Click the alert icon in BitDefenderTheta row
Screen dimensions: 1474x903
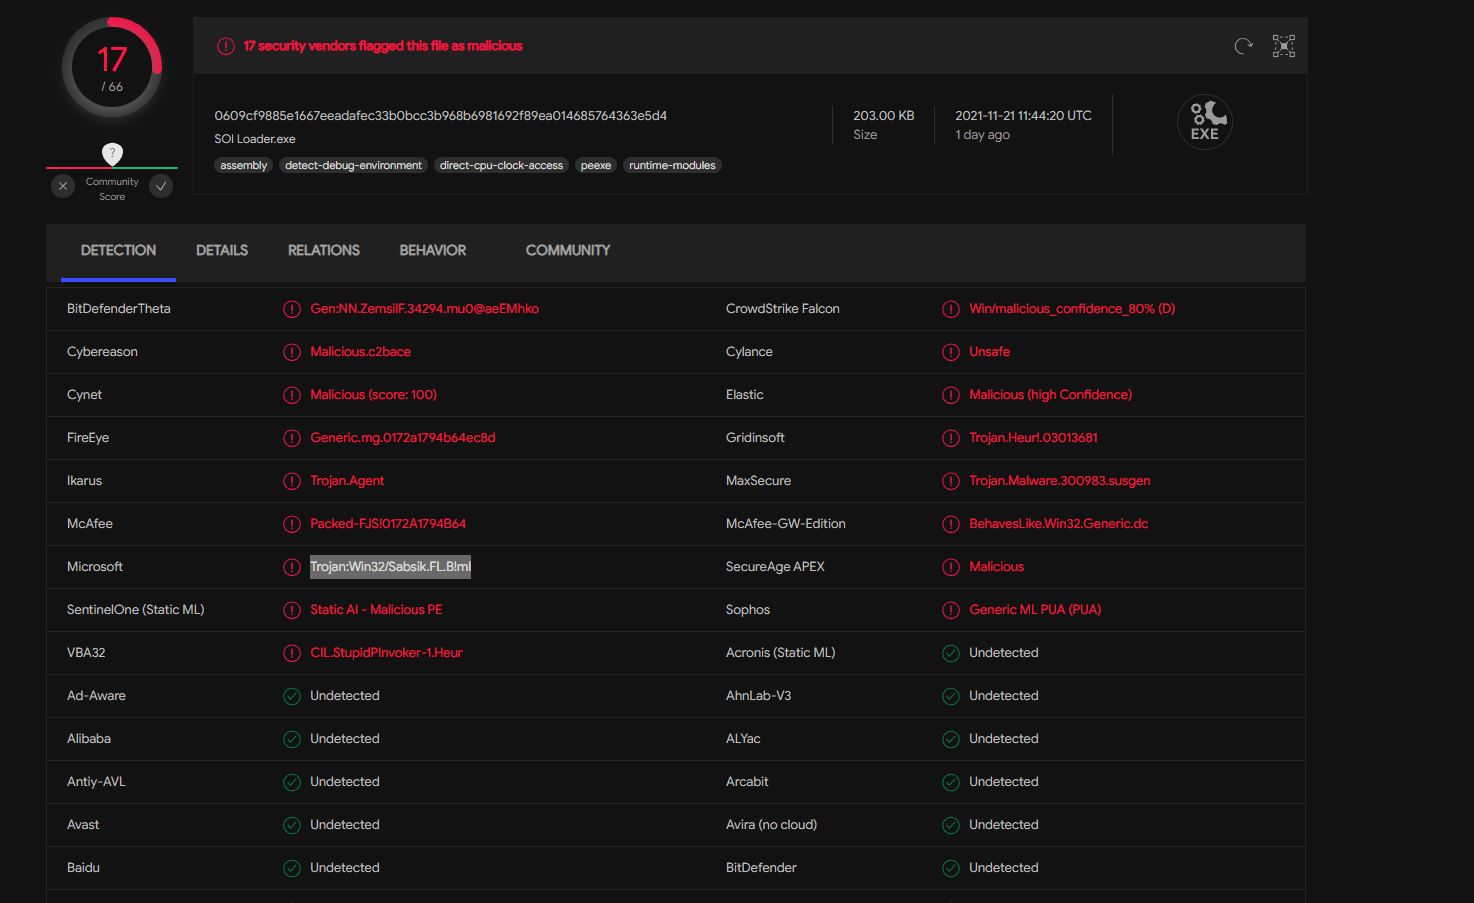tap(292, 309)
